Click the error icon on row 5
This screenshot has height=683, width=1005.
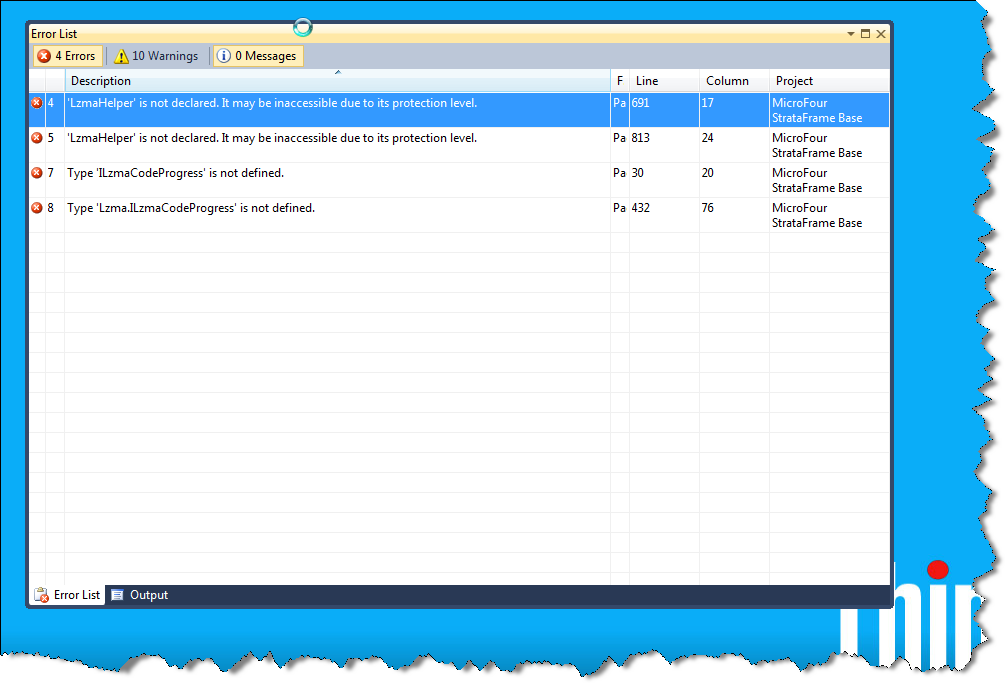(x=37, y=138)
